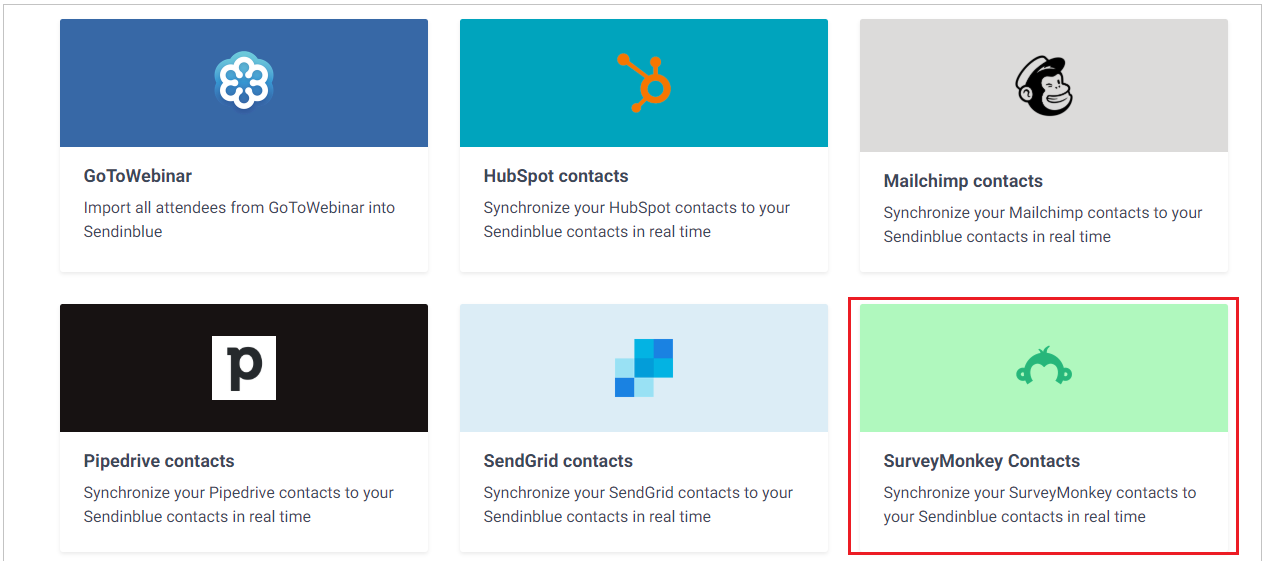Select the Mailchimp contacts title
1267x561 pixels.
click(963, 181)
